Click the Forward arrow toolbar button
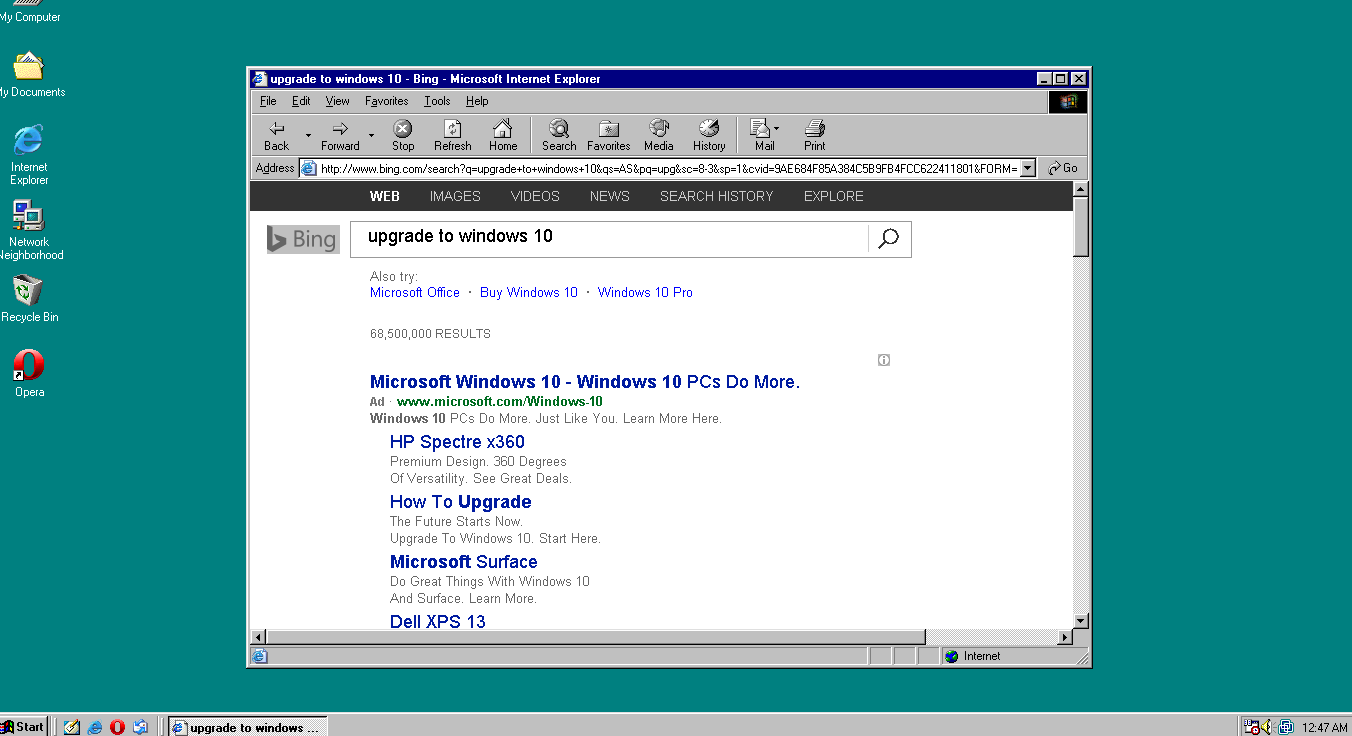1352x736 pixels. 340,135
